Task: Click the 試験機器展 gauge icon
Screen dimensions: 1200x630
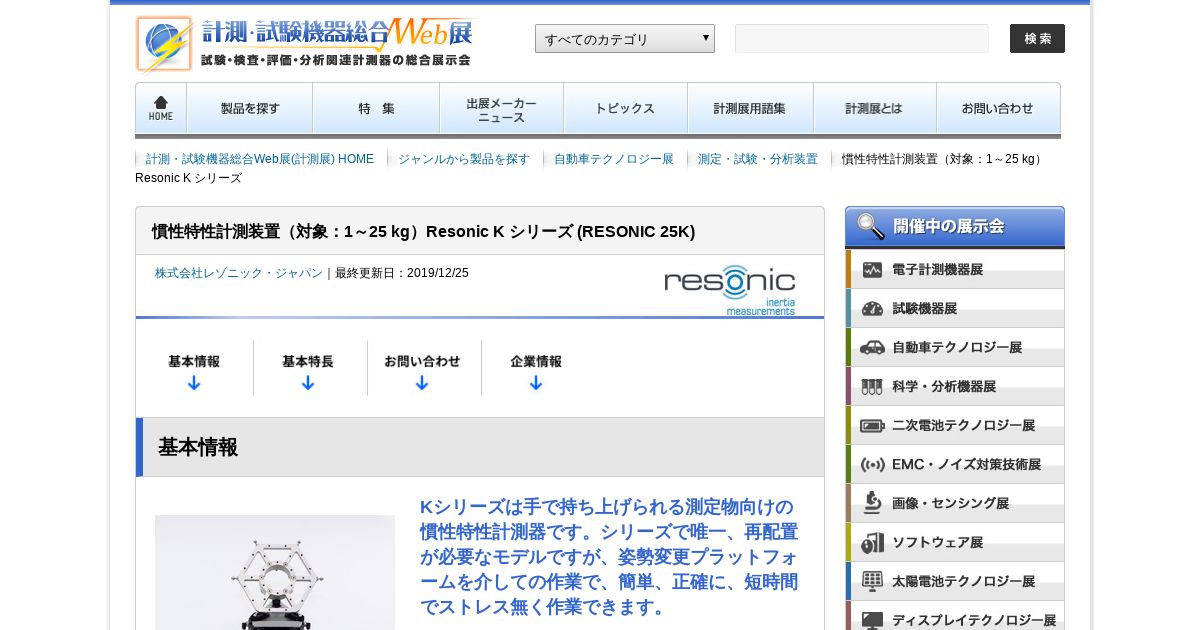Action: pos(872,309)
